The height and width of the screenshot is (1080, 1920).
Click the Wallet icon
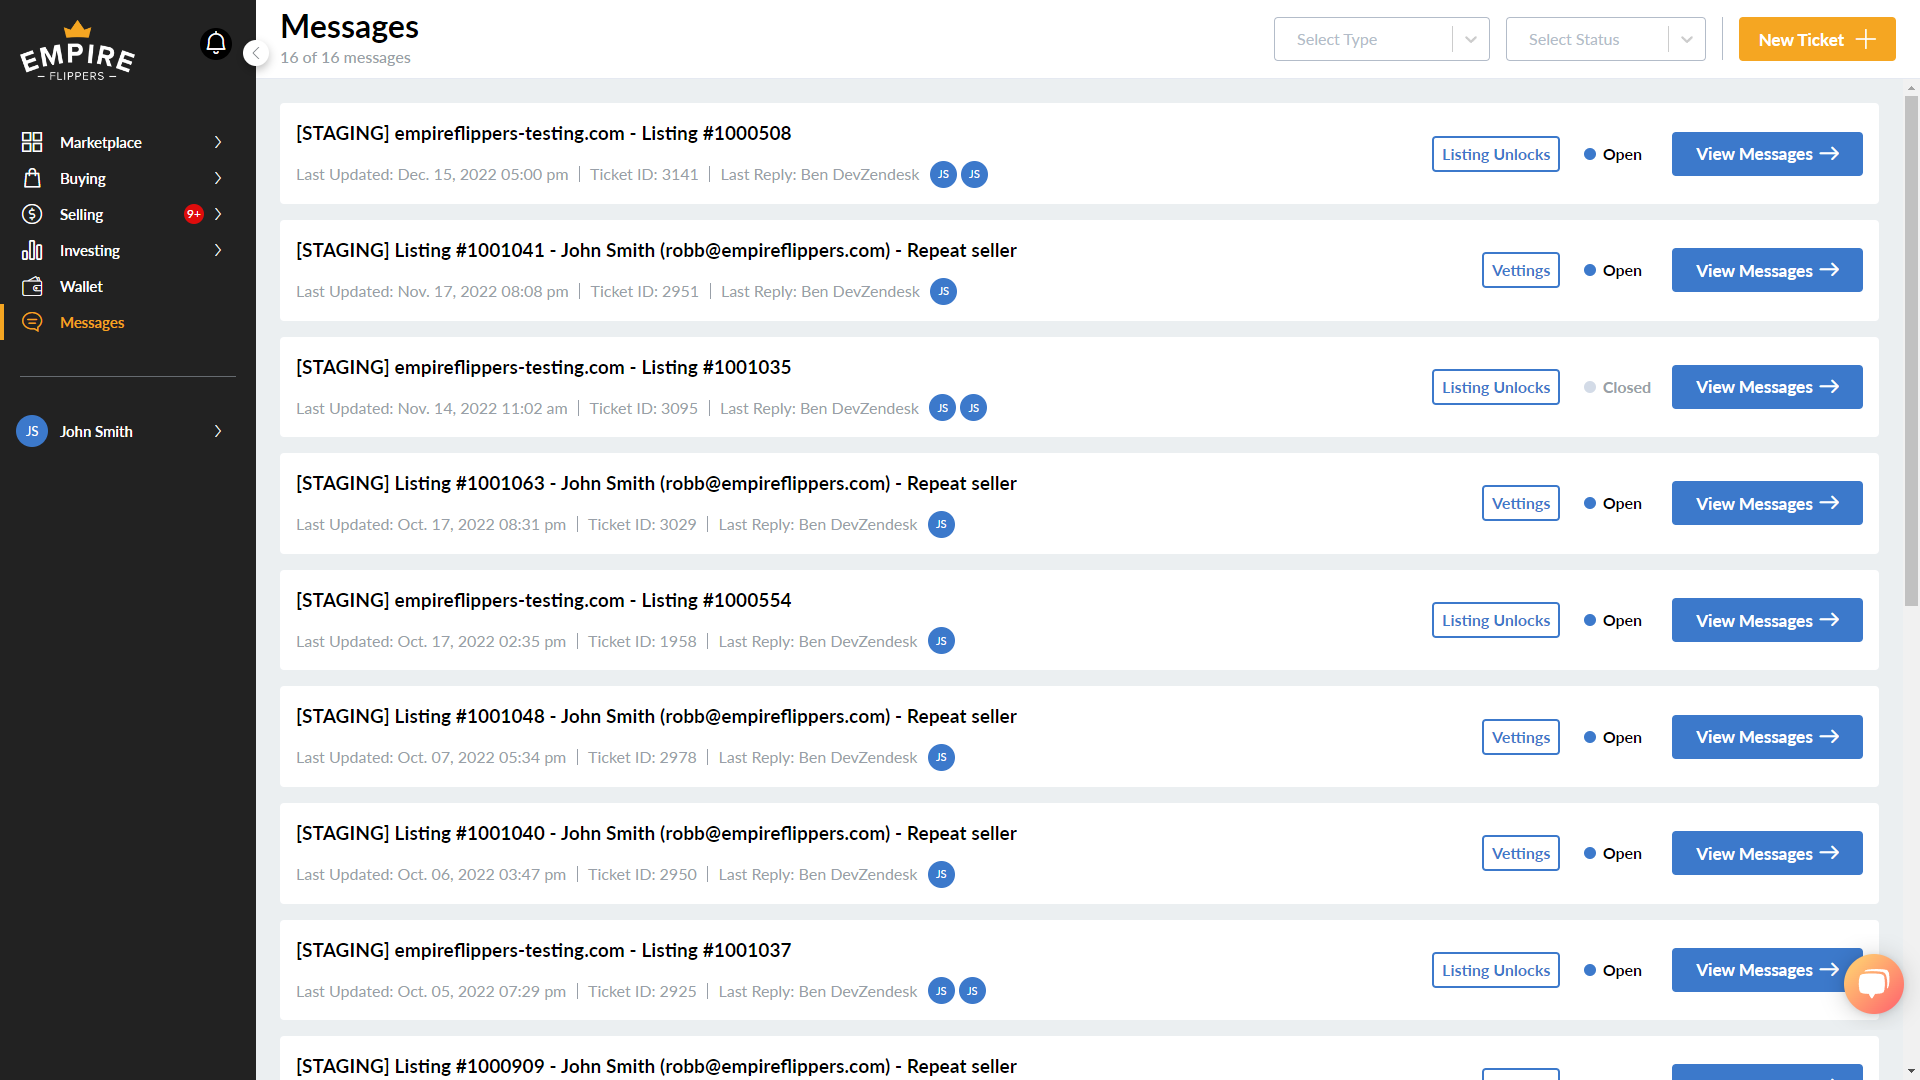click(32, 286)
